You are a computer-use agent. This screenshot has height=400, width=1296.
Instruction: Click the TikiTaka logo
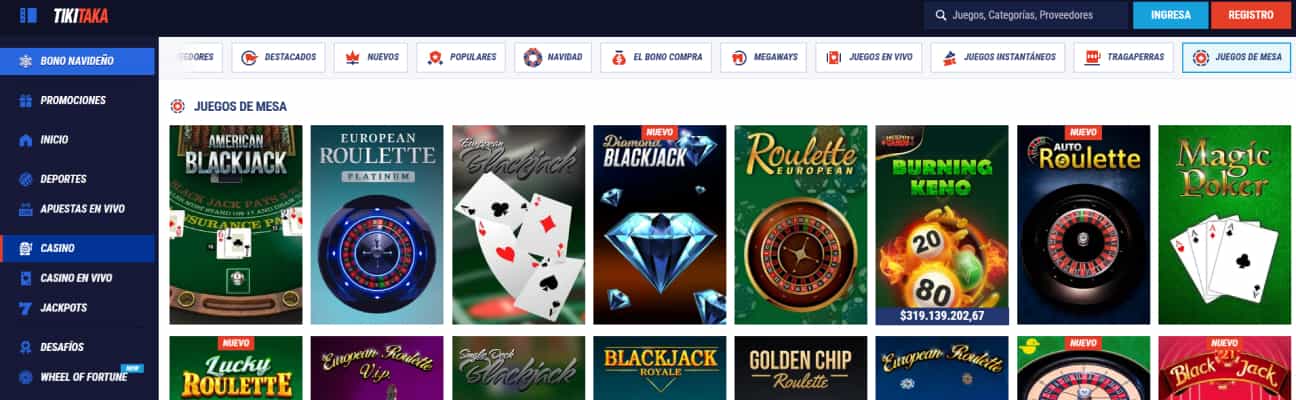pos(80,16)
